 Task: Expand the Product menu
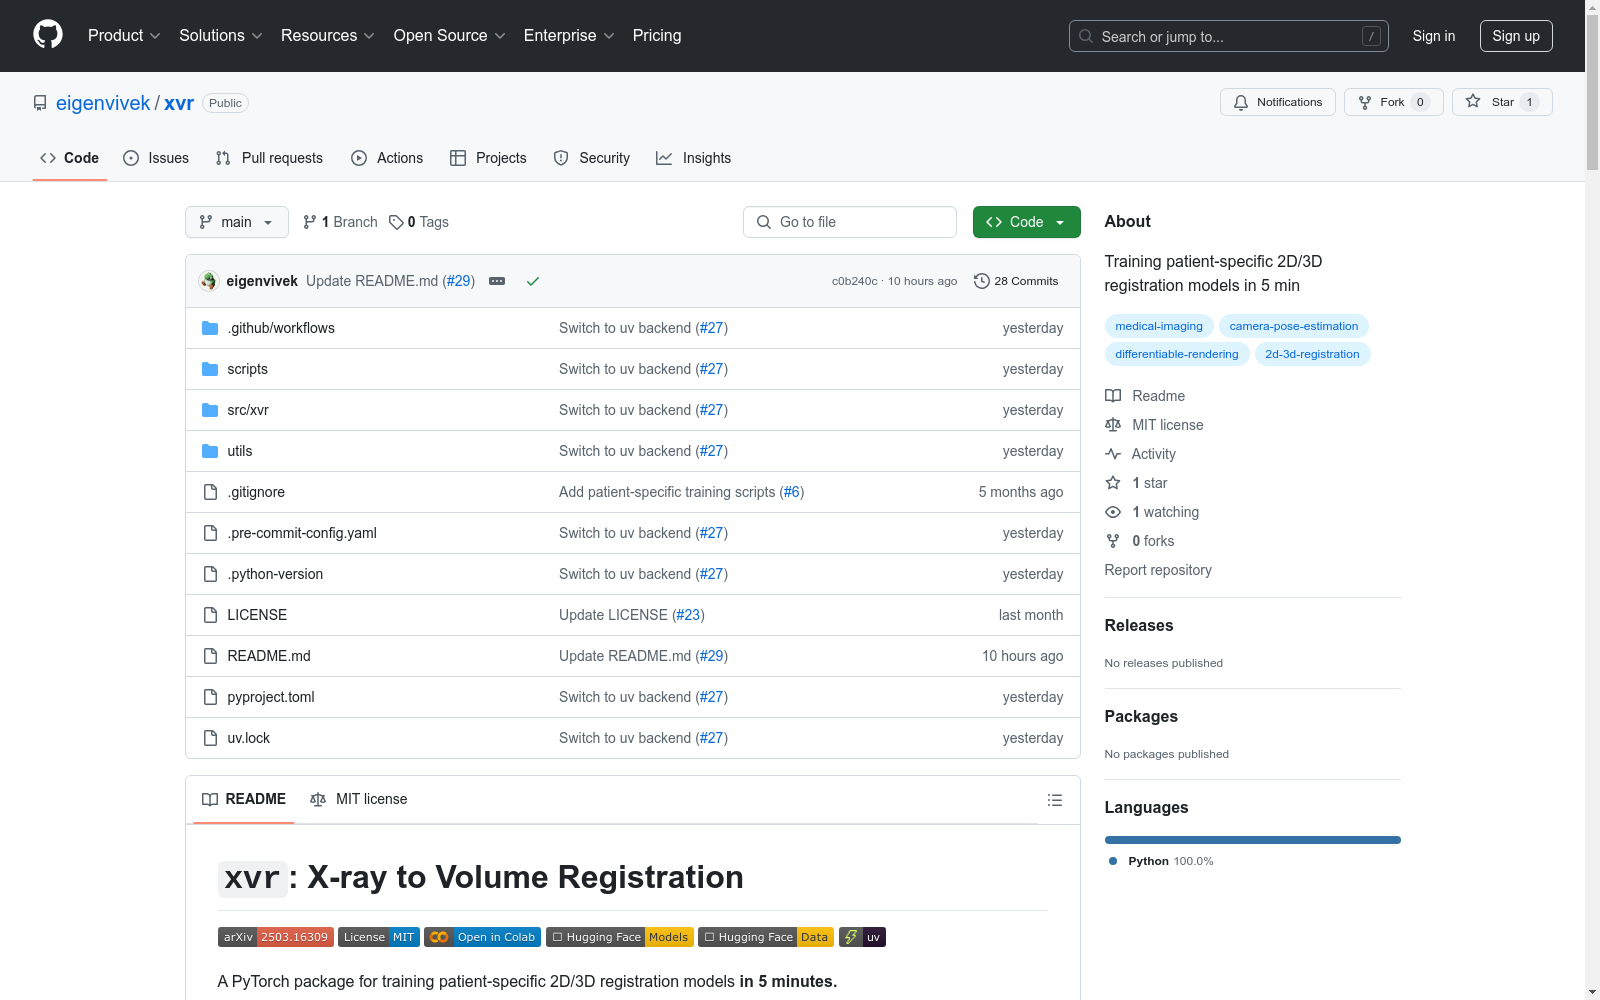point(124,36)
